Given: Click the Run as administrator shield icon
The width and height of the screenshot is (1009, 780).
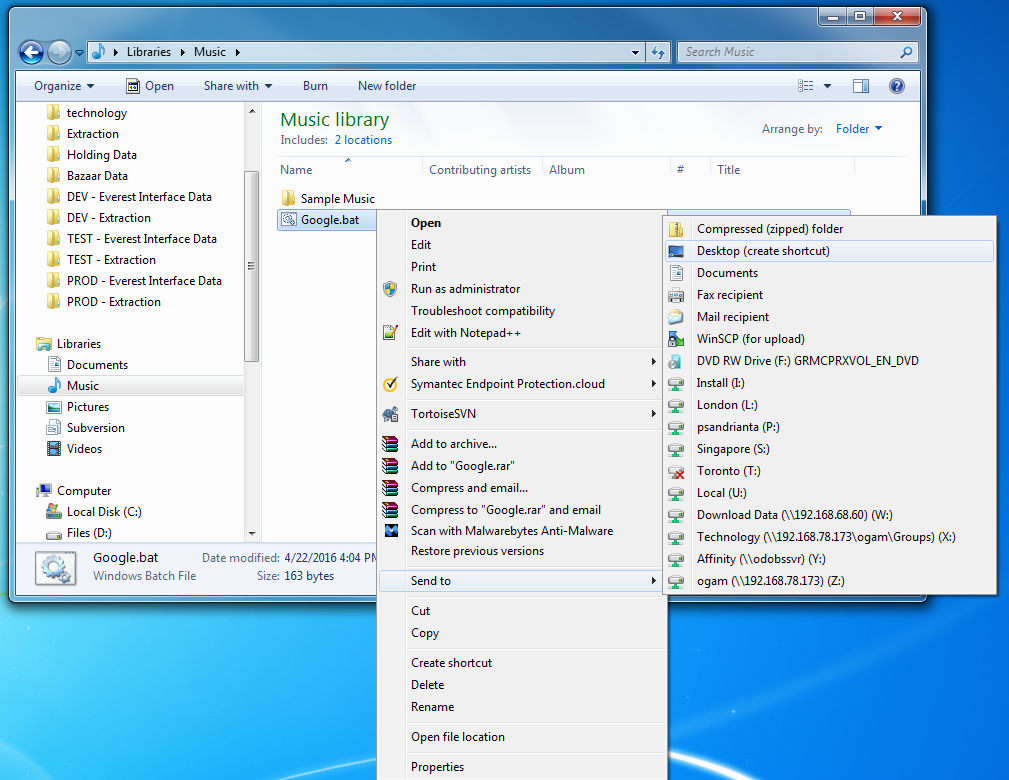Looking at the screenshot, I should 390,289.
